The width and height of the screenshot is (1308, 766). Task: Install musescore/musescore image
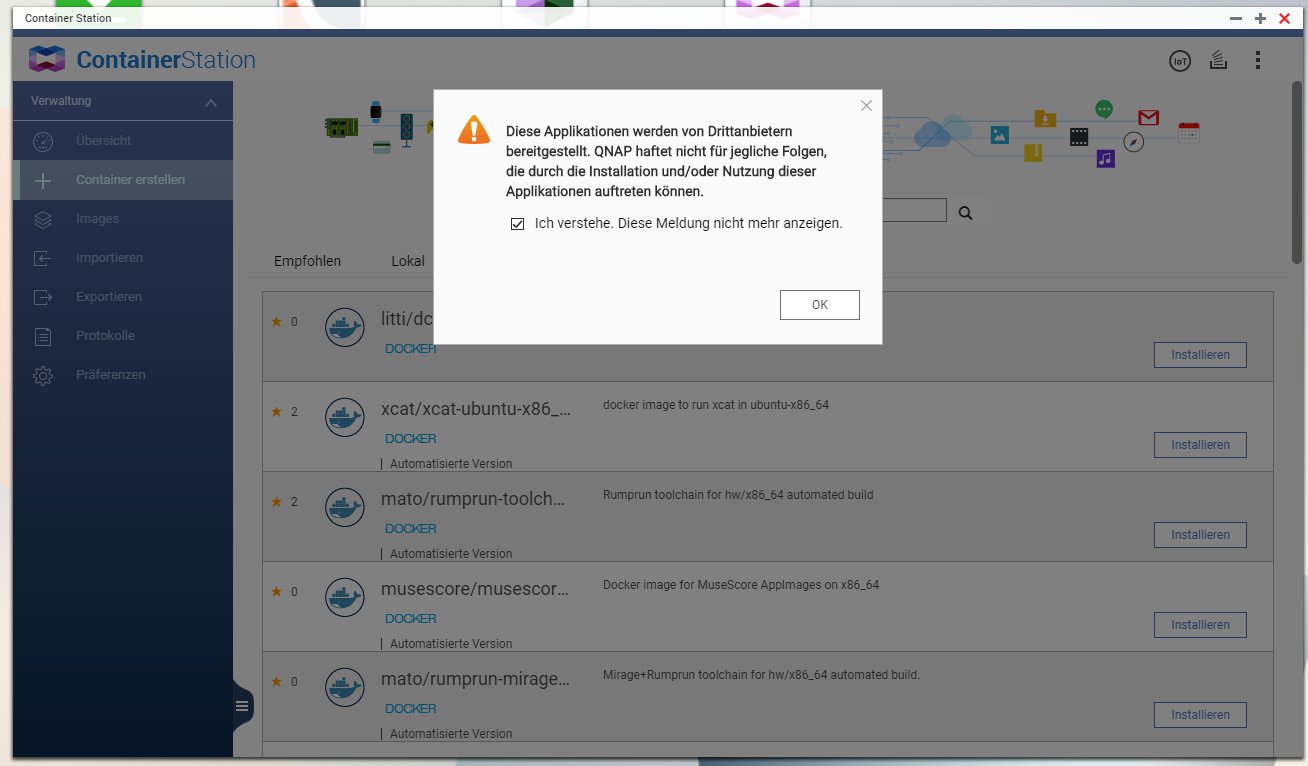click(1200, 625)
